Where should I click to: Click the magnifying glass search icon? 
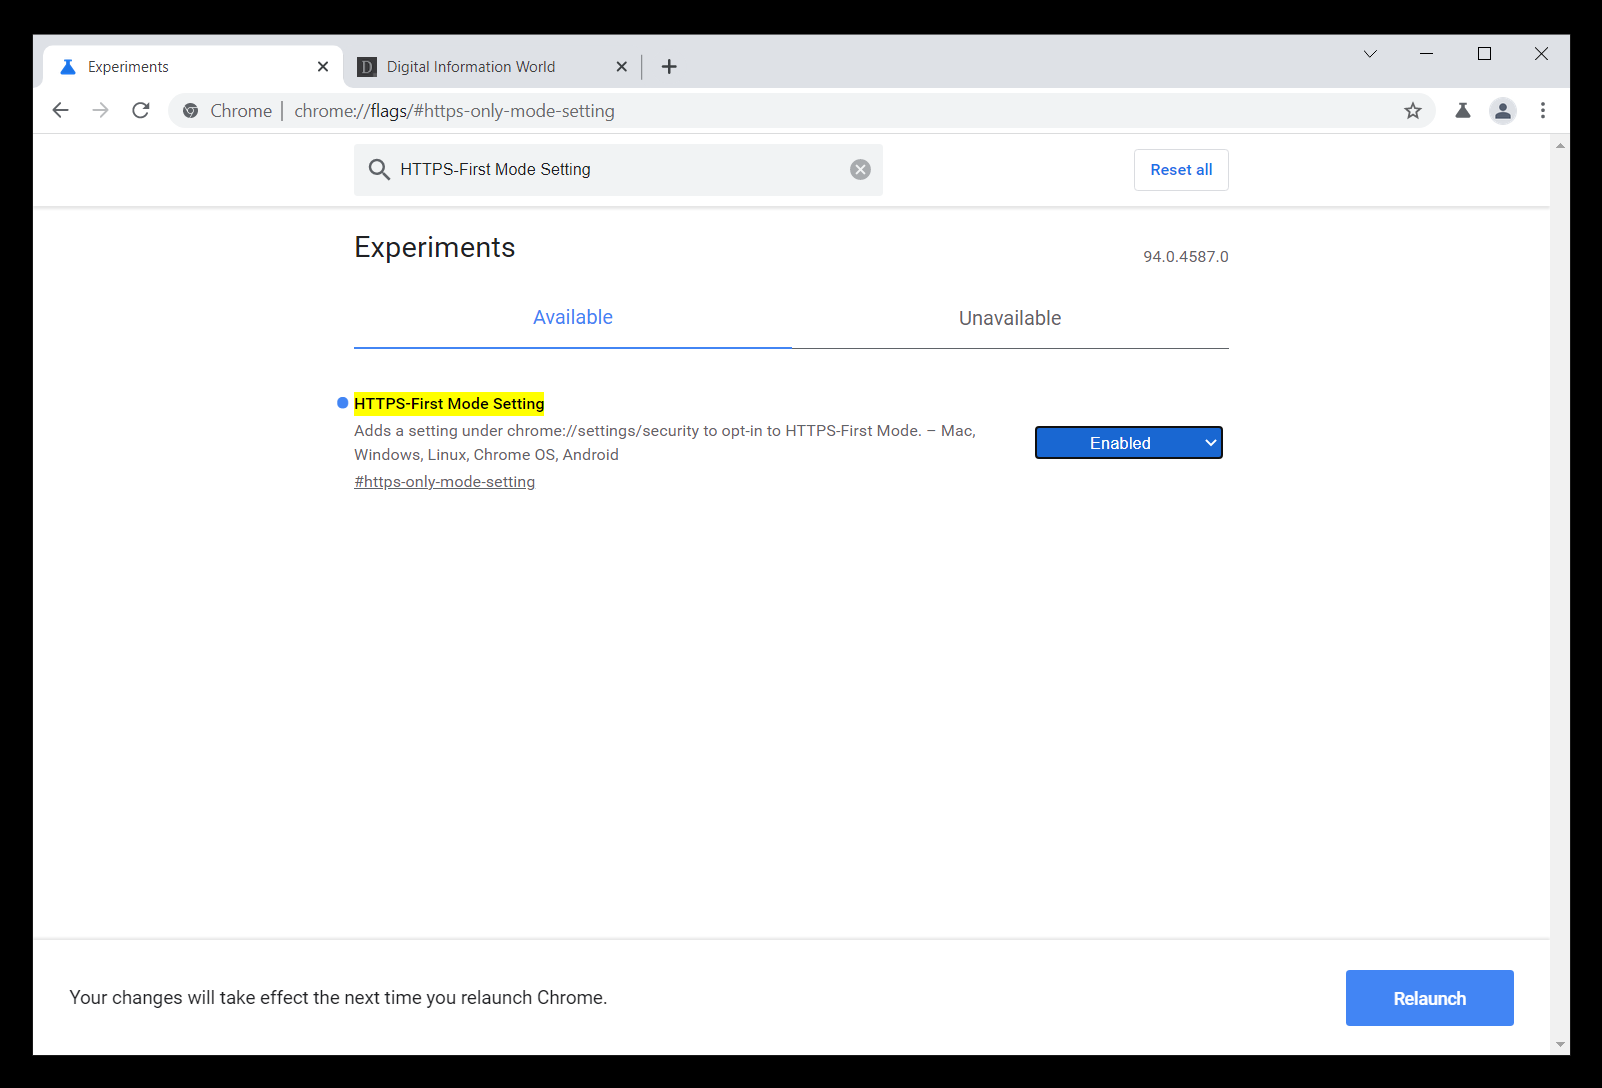pos(379,169)
